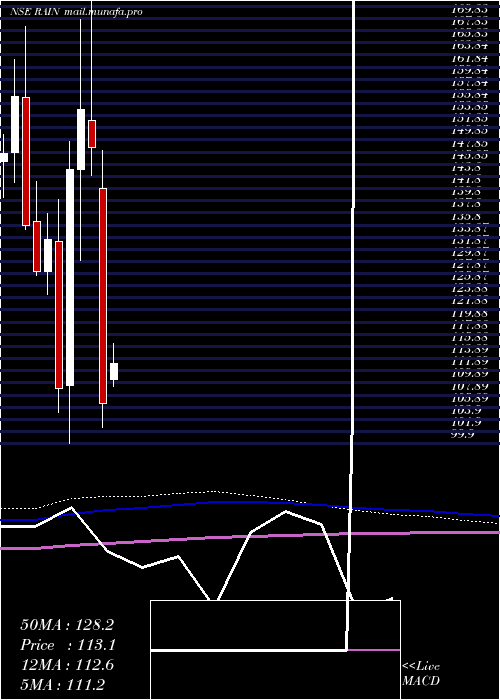500x700 pixels.
Task: Click the 5MA : 111.2 readout
Action: coord(63,685)
